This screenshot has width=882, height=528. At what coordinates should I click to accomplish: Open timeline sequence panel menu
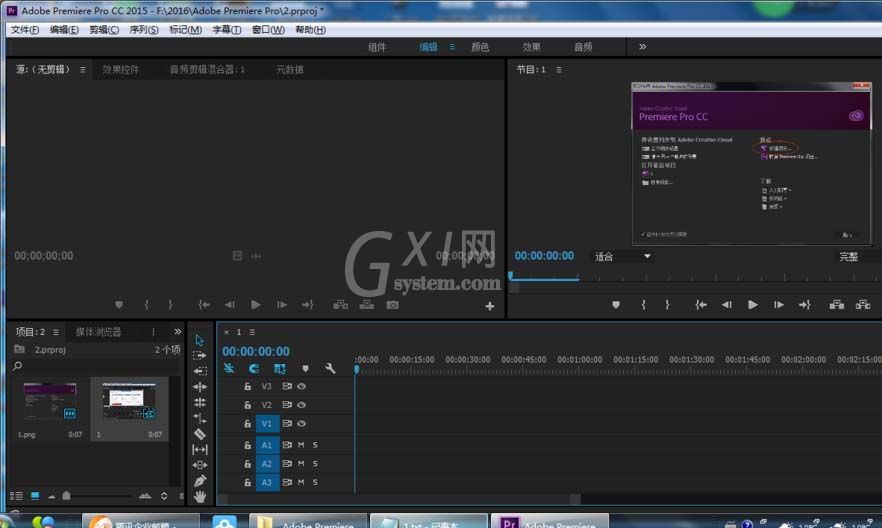point(252,332)
